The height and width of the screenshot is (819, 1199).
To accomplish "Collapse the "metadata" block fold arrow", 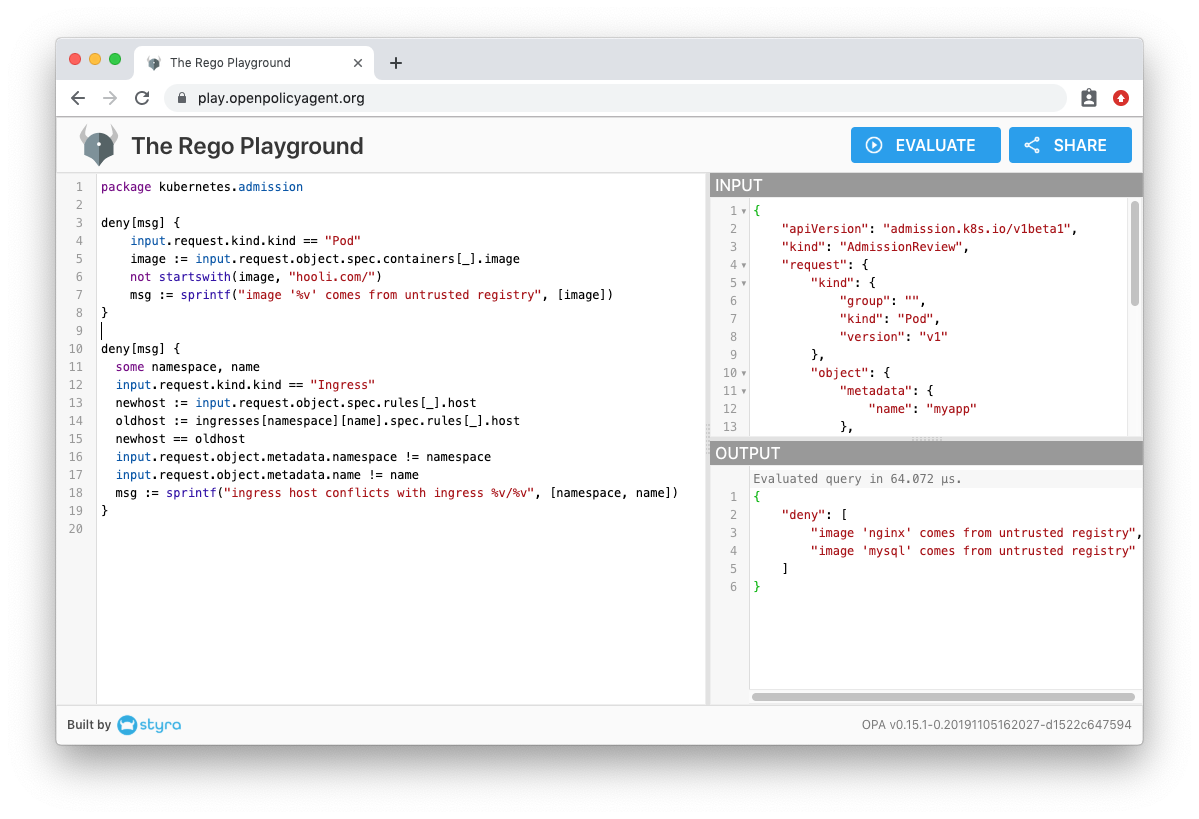I will (744, 391).
